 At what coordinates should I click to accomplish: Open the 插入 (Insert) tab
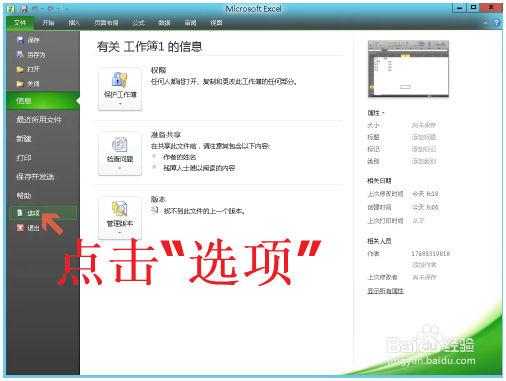[74, 23]
